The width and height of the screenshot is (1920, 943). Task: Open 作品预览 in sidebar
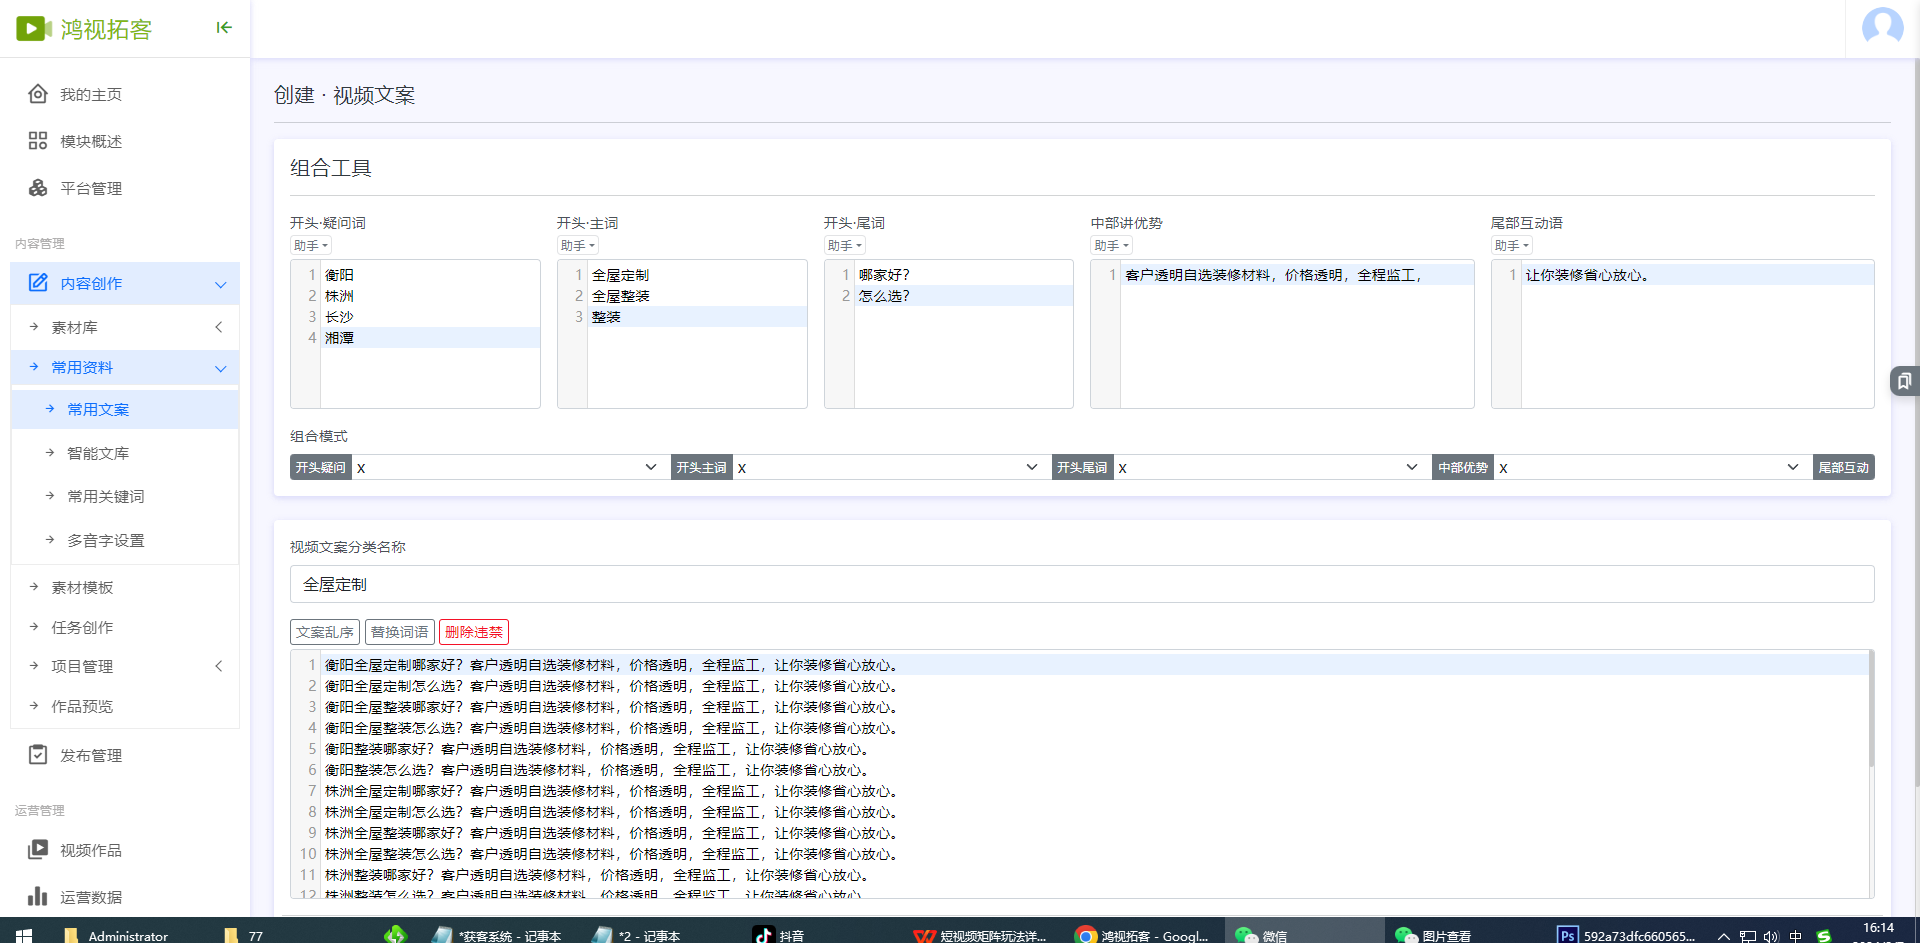coord(82,706)
